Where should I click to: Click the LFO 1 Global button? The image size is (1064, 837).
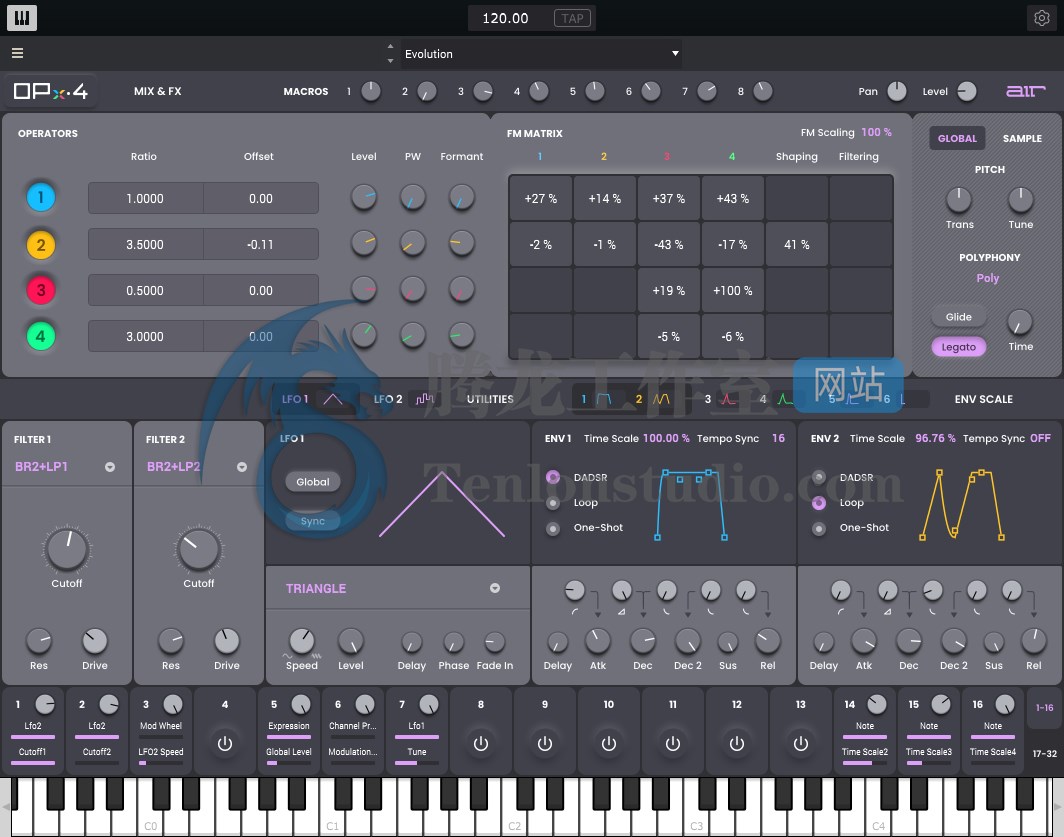(313, 482)
